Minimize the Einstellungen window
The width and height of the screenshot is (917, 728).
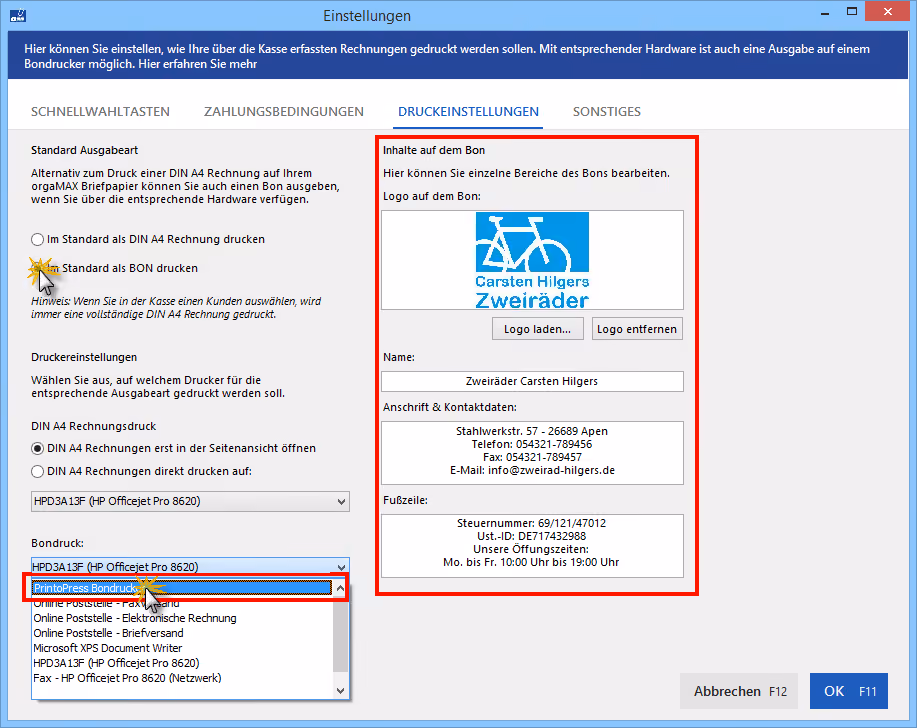tap(825, 13)
